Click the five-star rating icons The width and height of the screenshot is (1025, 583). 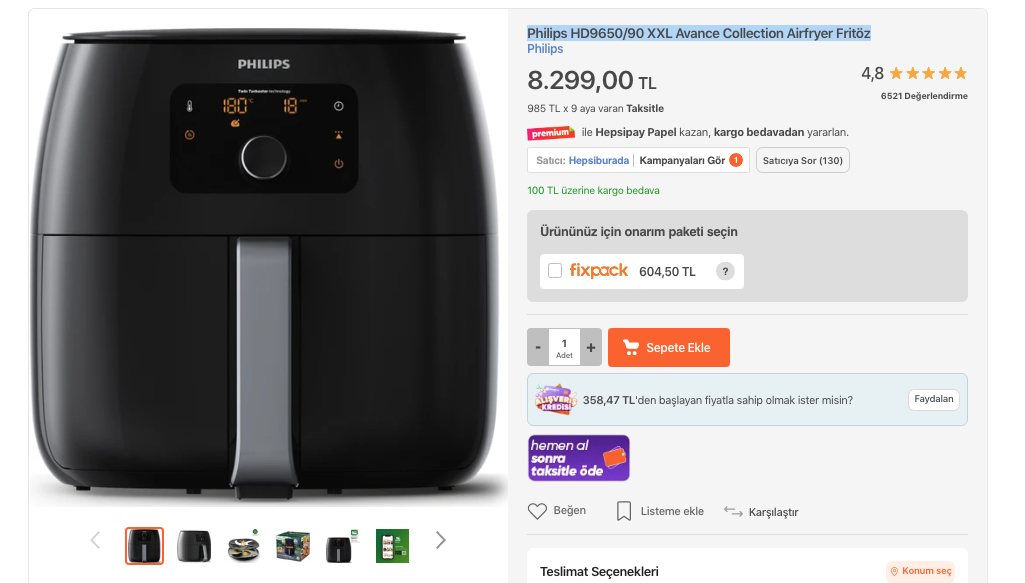tap(928, 73)
